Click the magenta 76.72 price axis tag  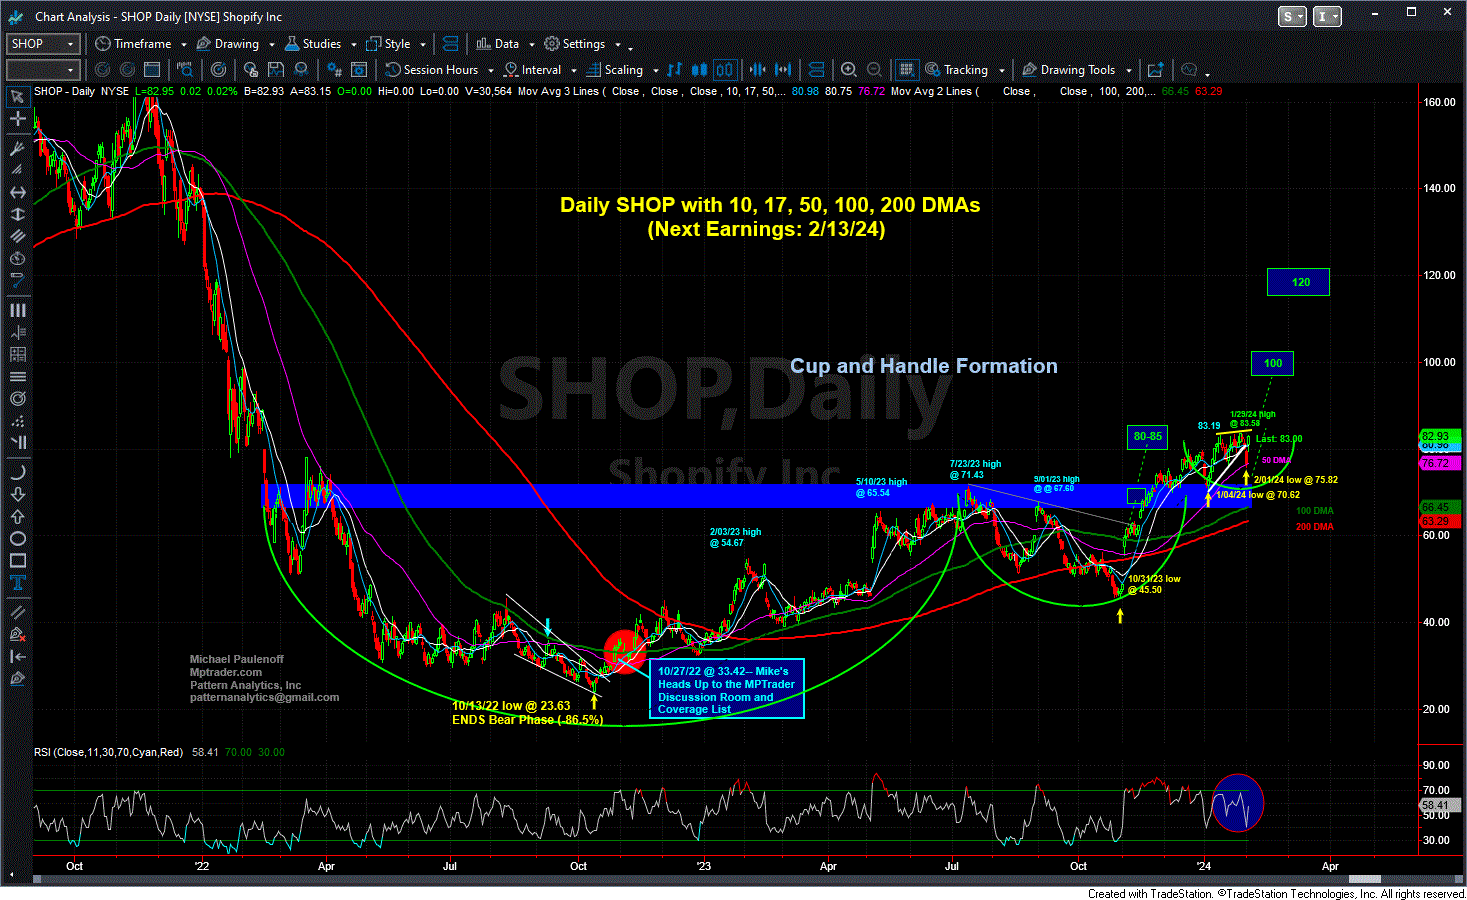1441,464
